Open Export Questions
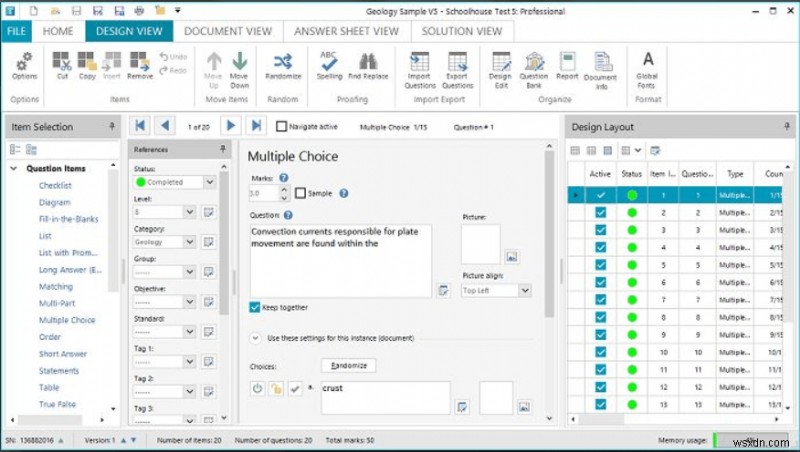This screenshot has height=452, width=800. [457, 70]
